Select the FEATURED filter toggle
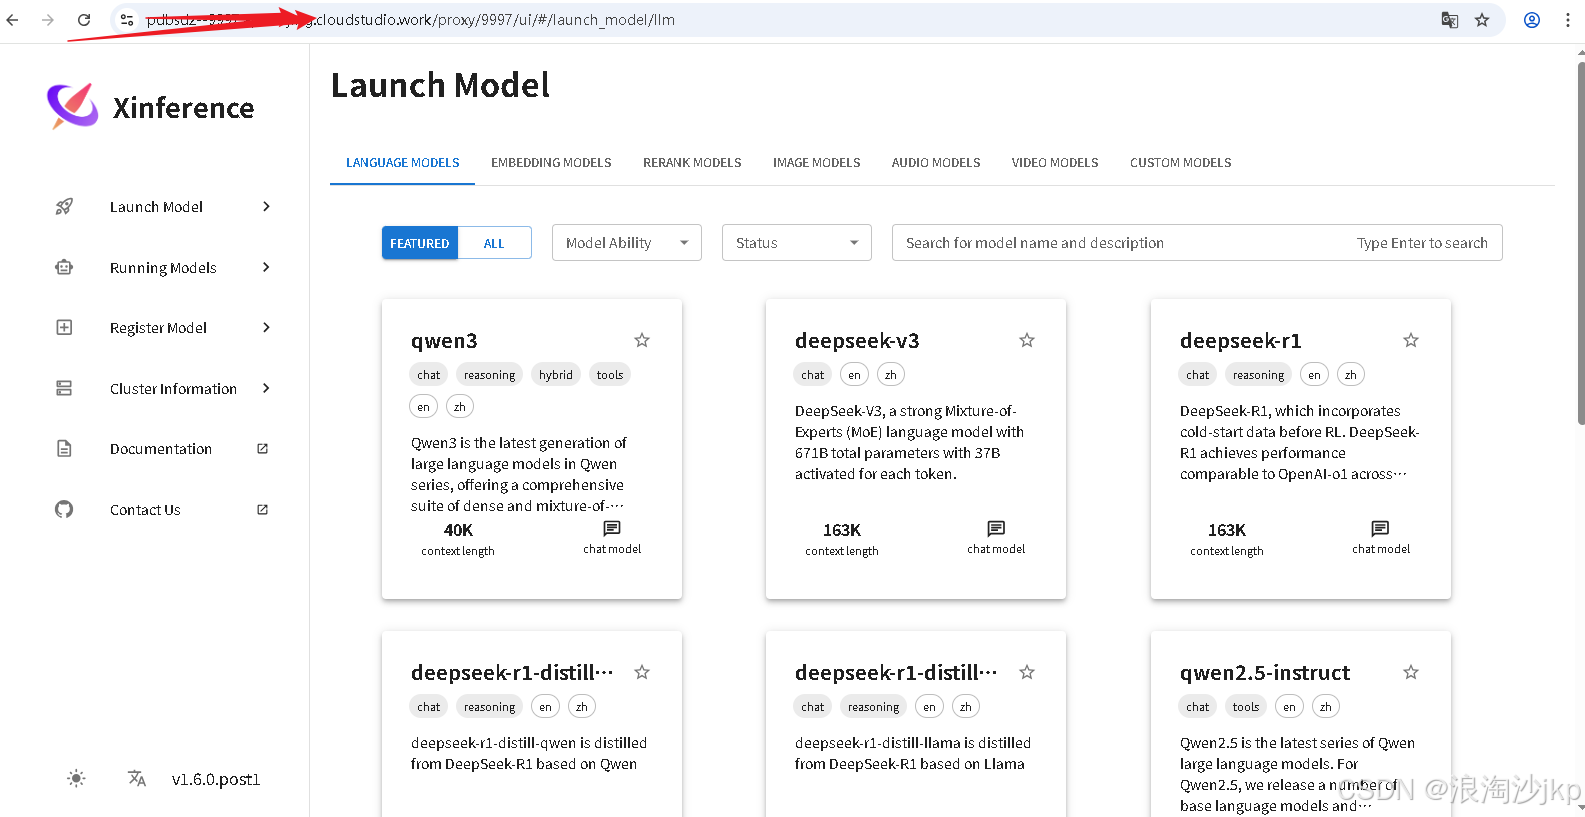 coord(420,243)
